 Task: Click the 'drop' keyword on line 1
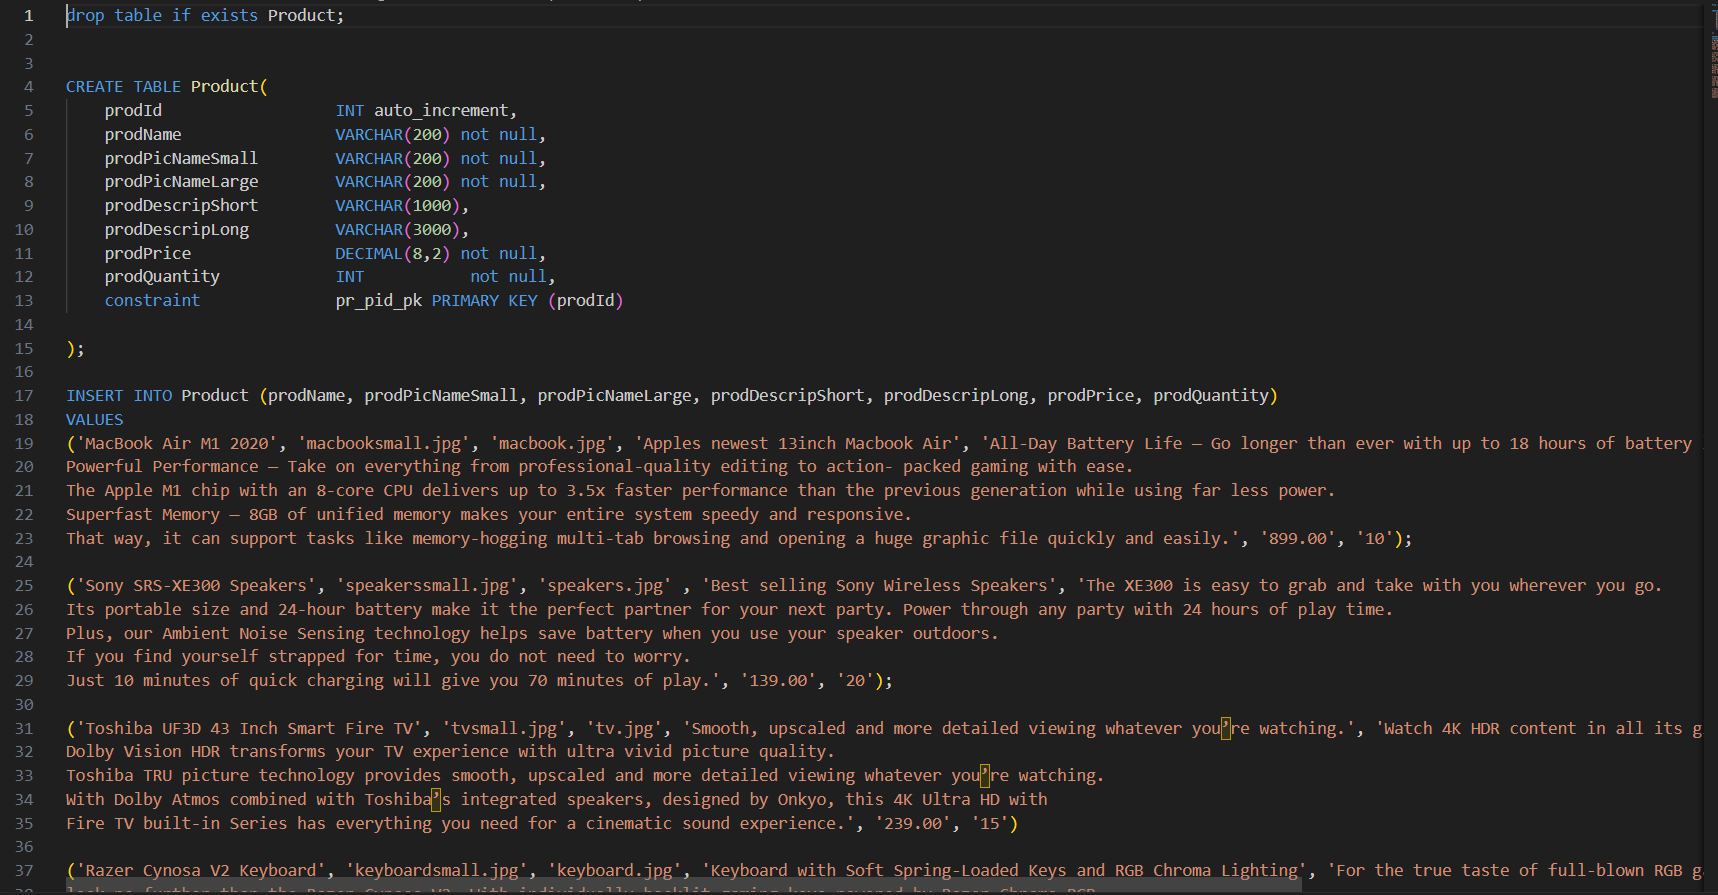point(85,16)
